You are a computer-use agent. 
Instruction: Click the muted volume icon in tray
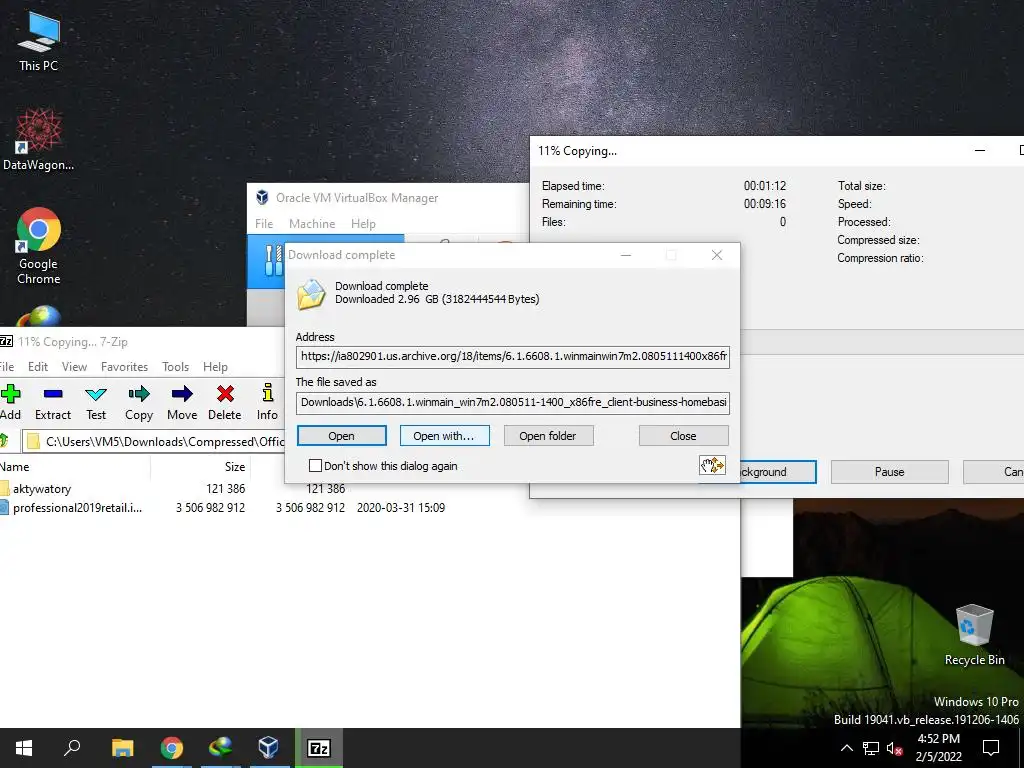tap(894, 748)
